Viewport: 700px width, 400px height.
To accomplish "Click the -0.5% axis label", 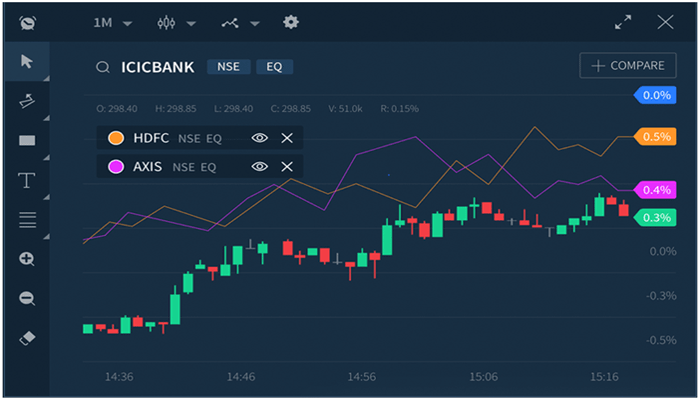I will (x=661, y=341).
